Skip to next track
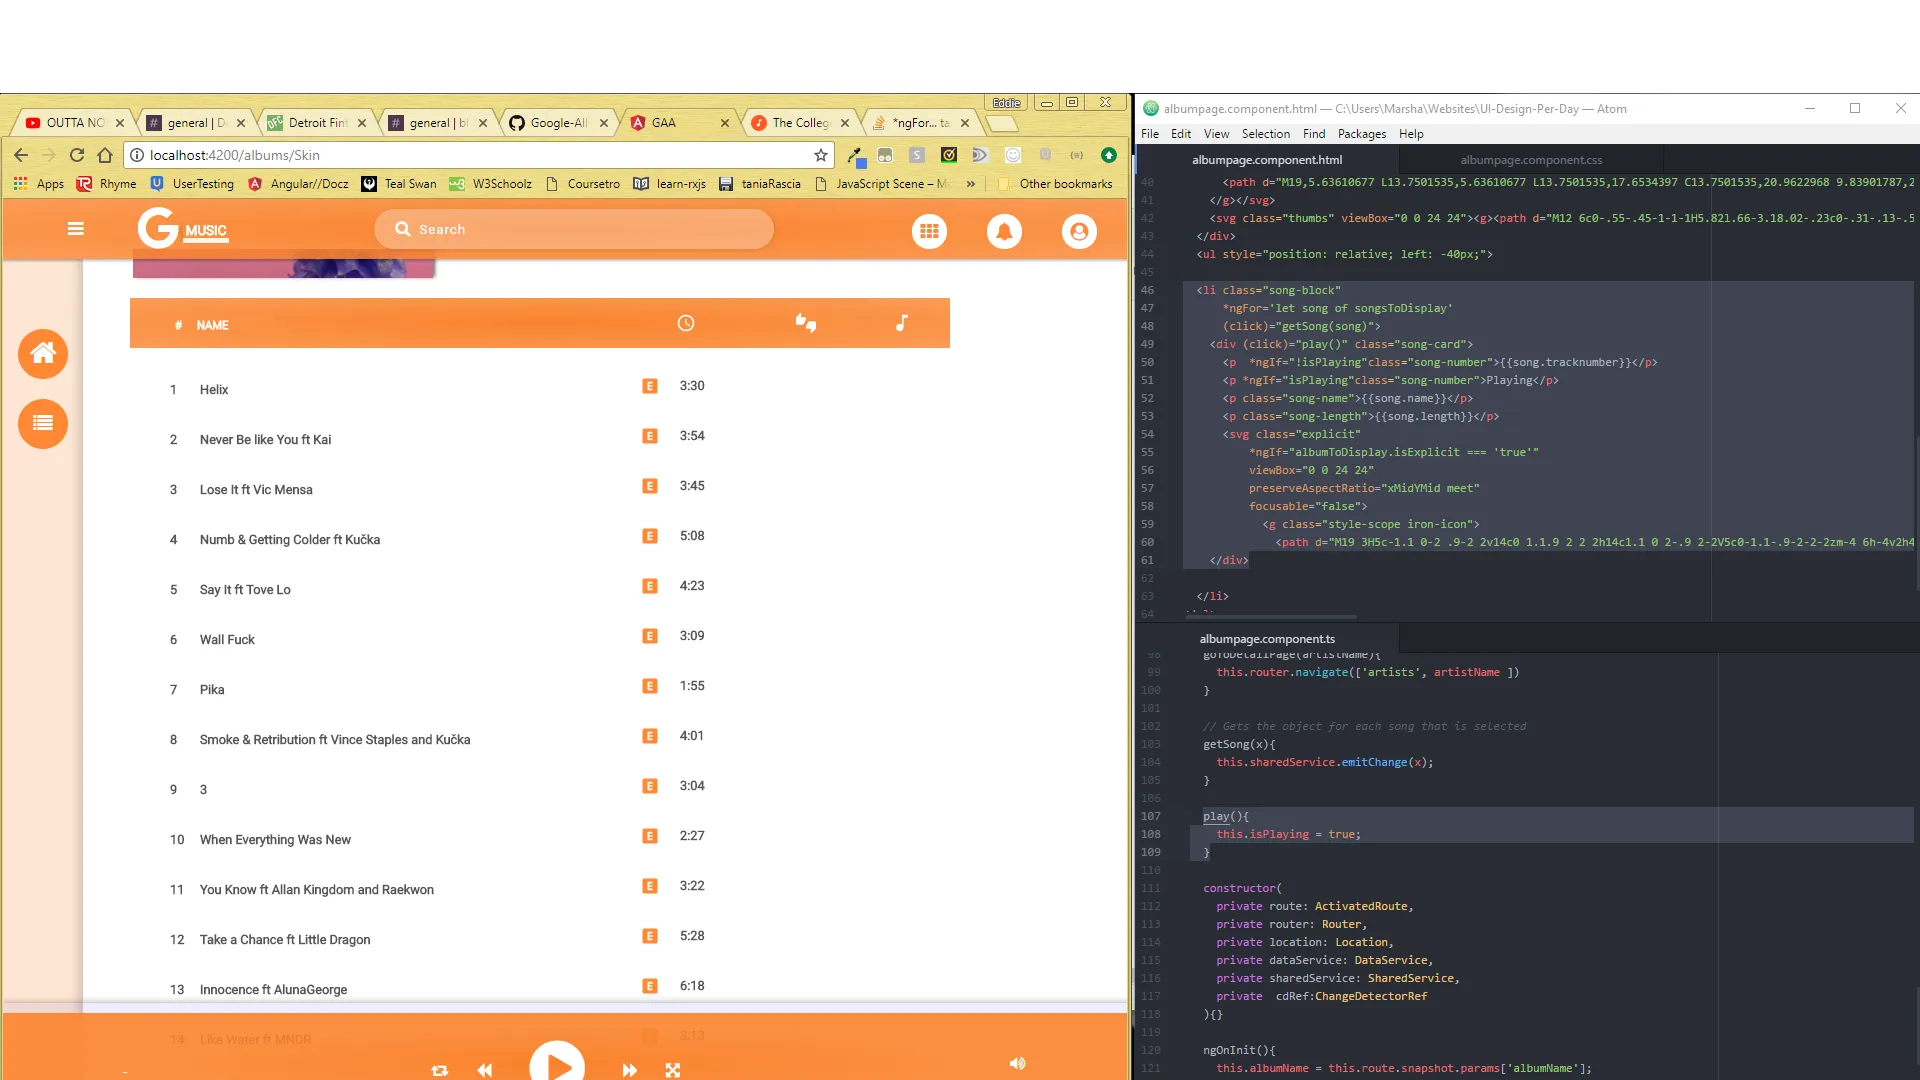The width and height of the screenshot is (1920, 1080). pyautogui.click(x=629, y=1070)
